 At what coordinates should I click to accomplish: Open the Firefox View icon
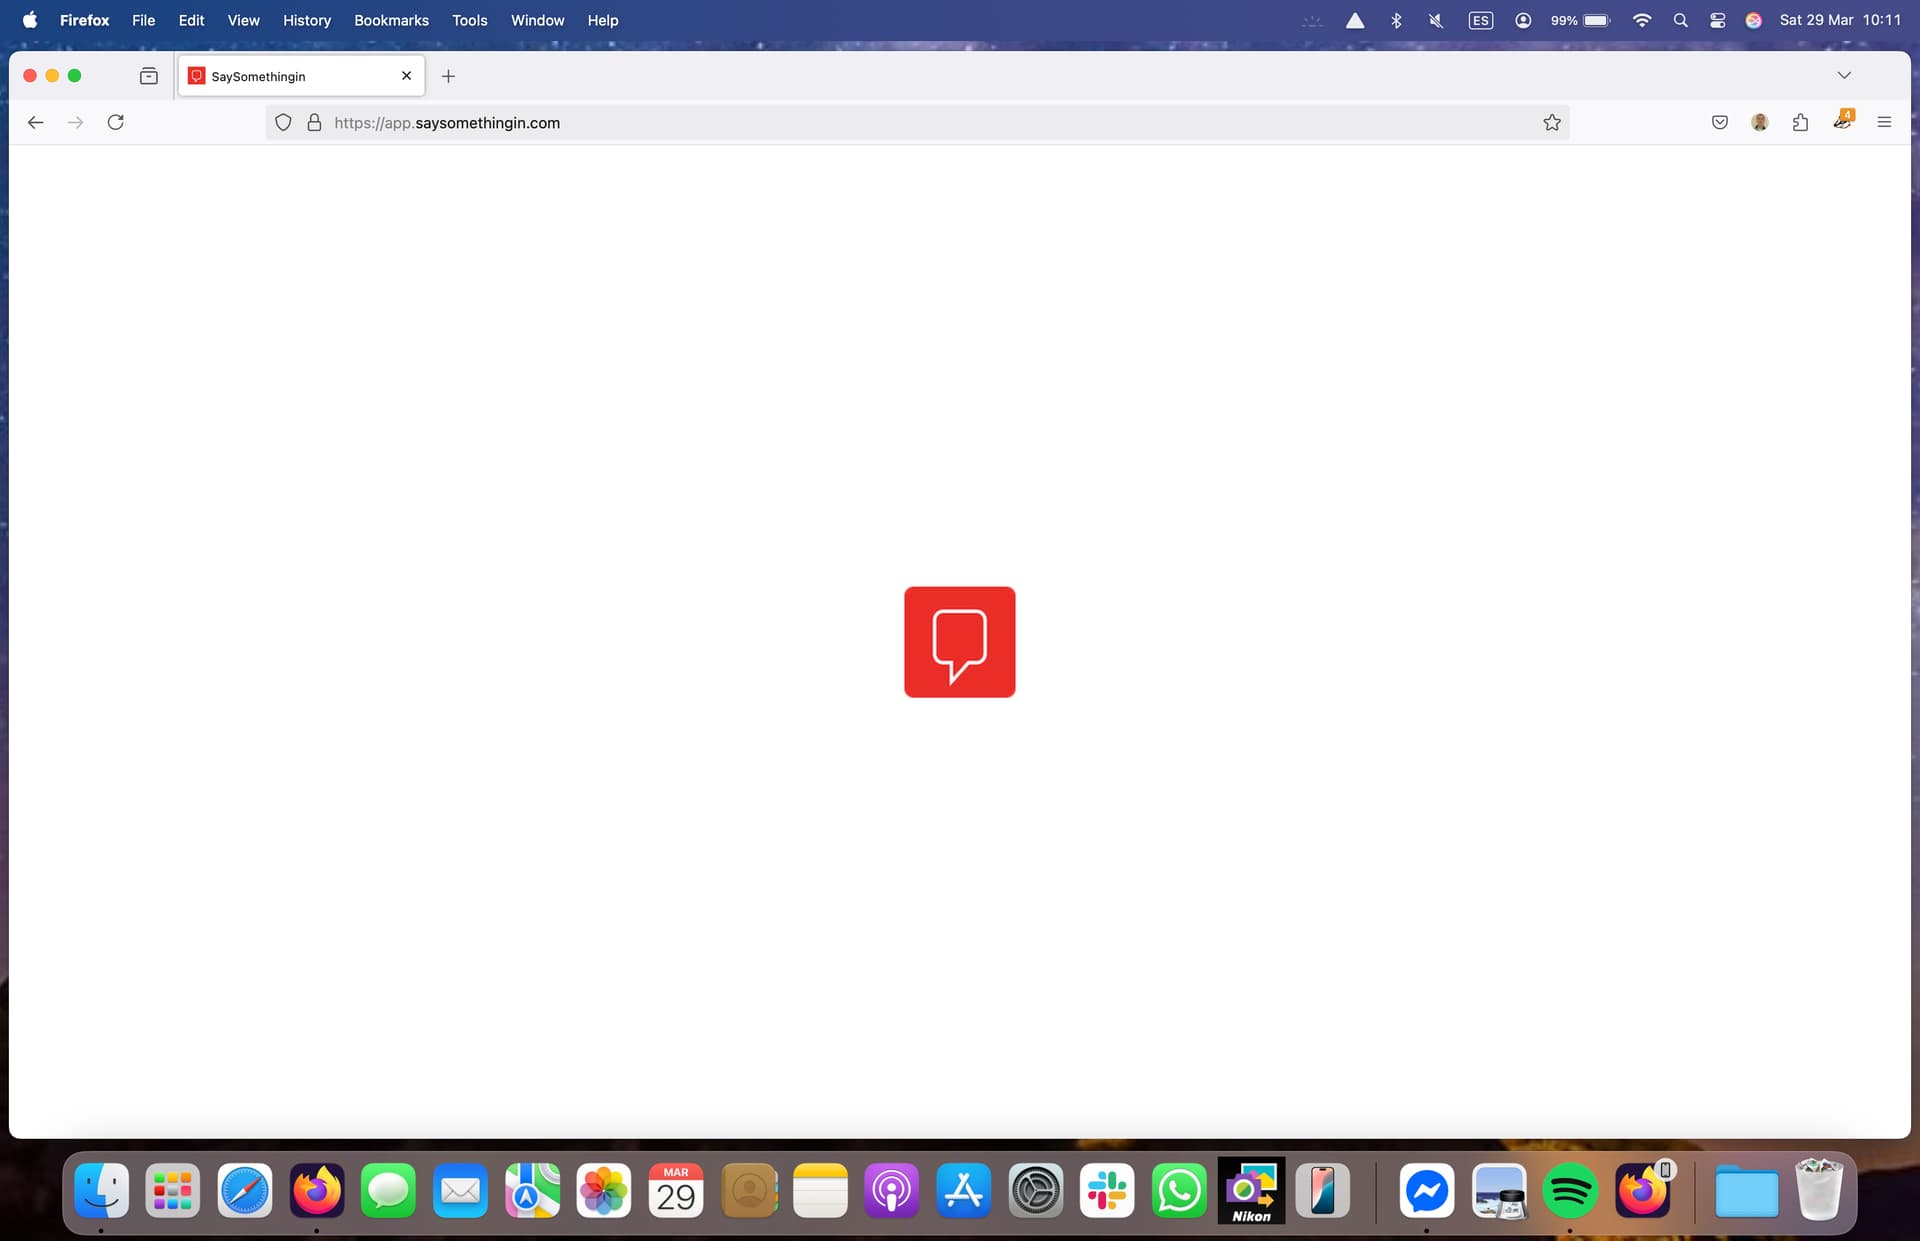(149, 76)
